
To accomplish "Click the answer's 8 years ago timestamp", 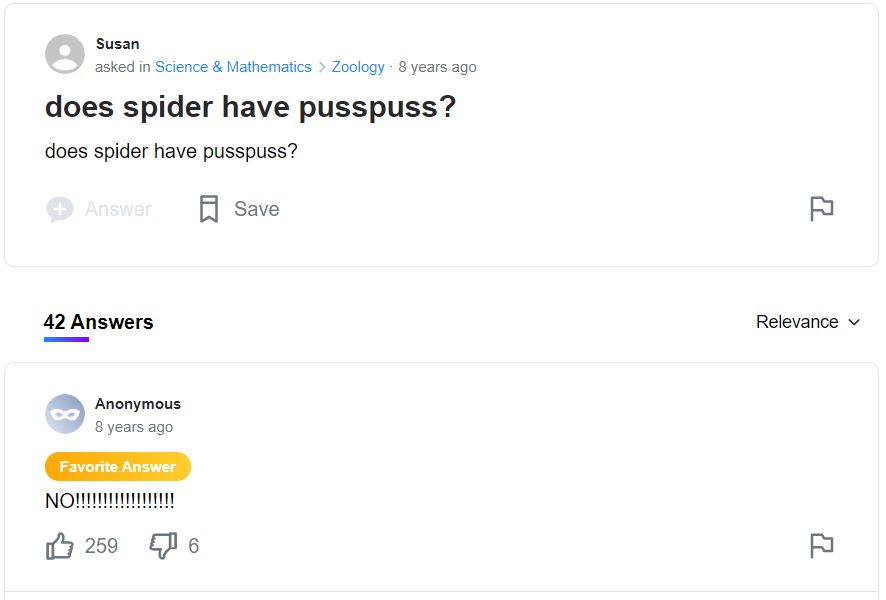I will coord(134,427).
